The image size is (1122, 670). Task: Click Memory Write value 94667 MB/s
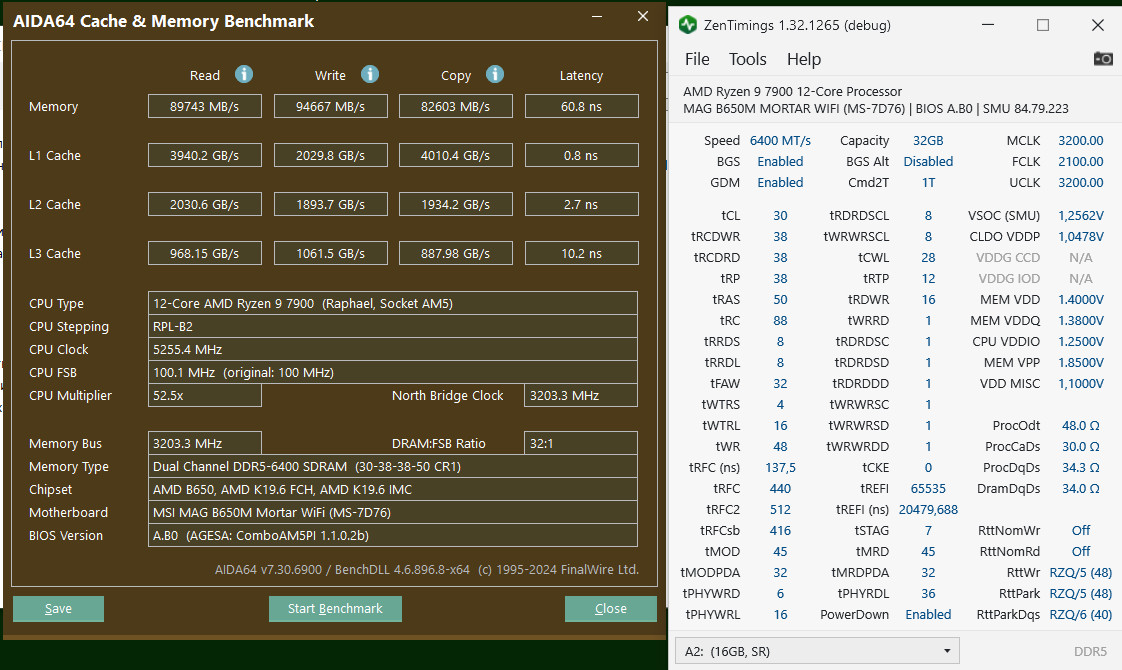(x=331, y=106)
